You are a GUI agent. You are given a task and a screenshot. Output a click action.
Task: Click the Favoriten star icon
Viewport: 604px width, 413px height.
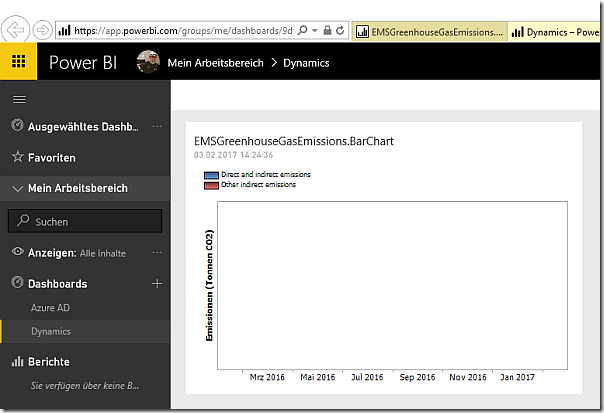[x=17, y=157]
